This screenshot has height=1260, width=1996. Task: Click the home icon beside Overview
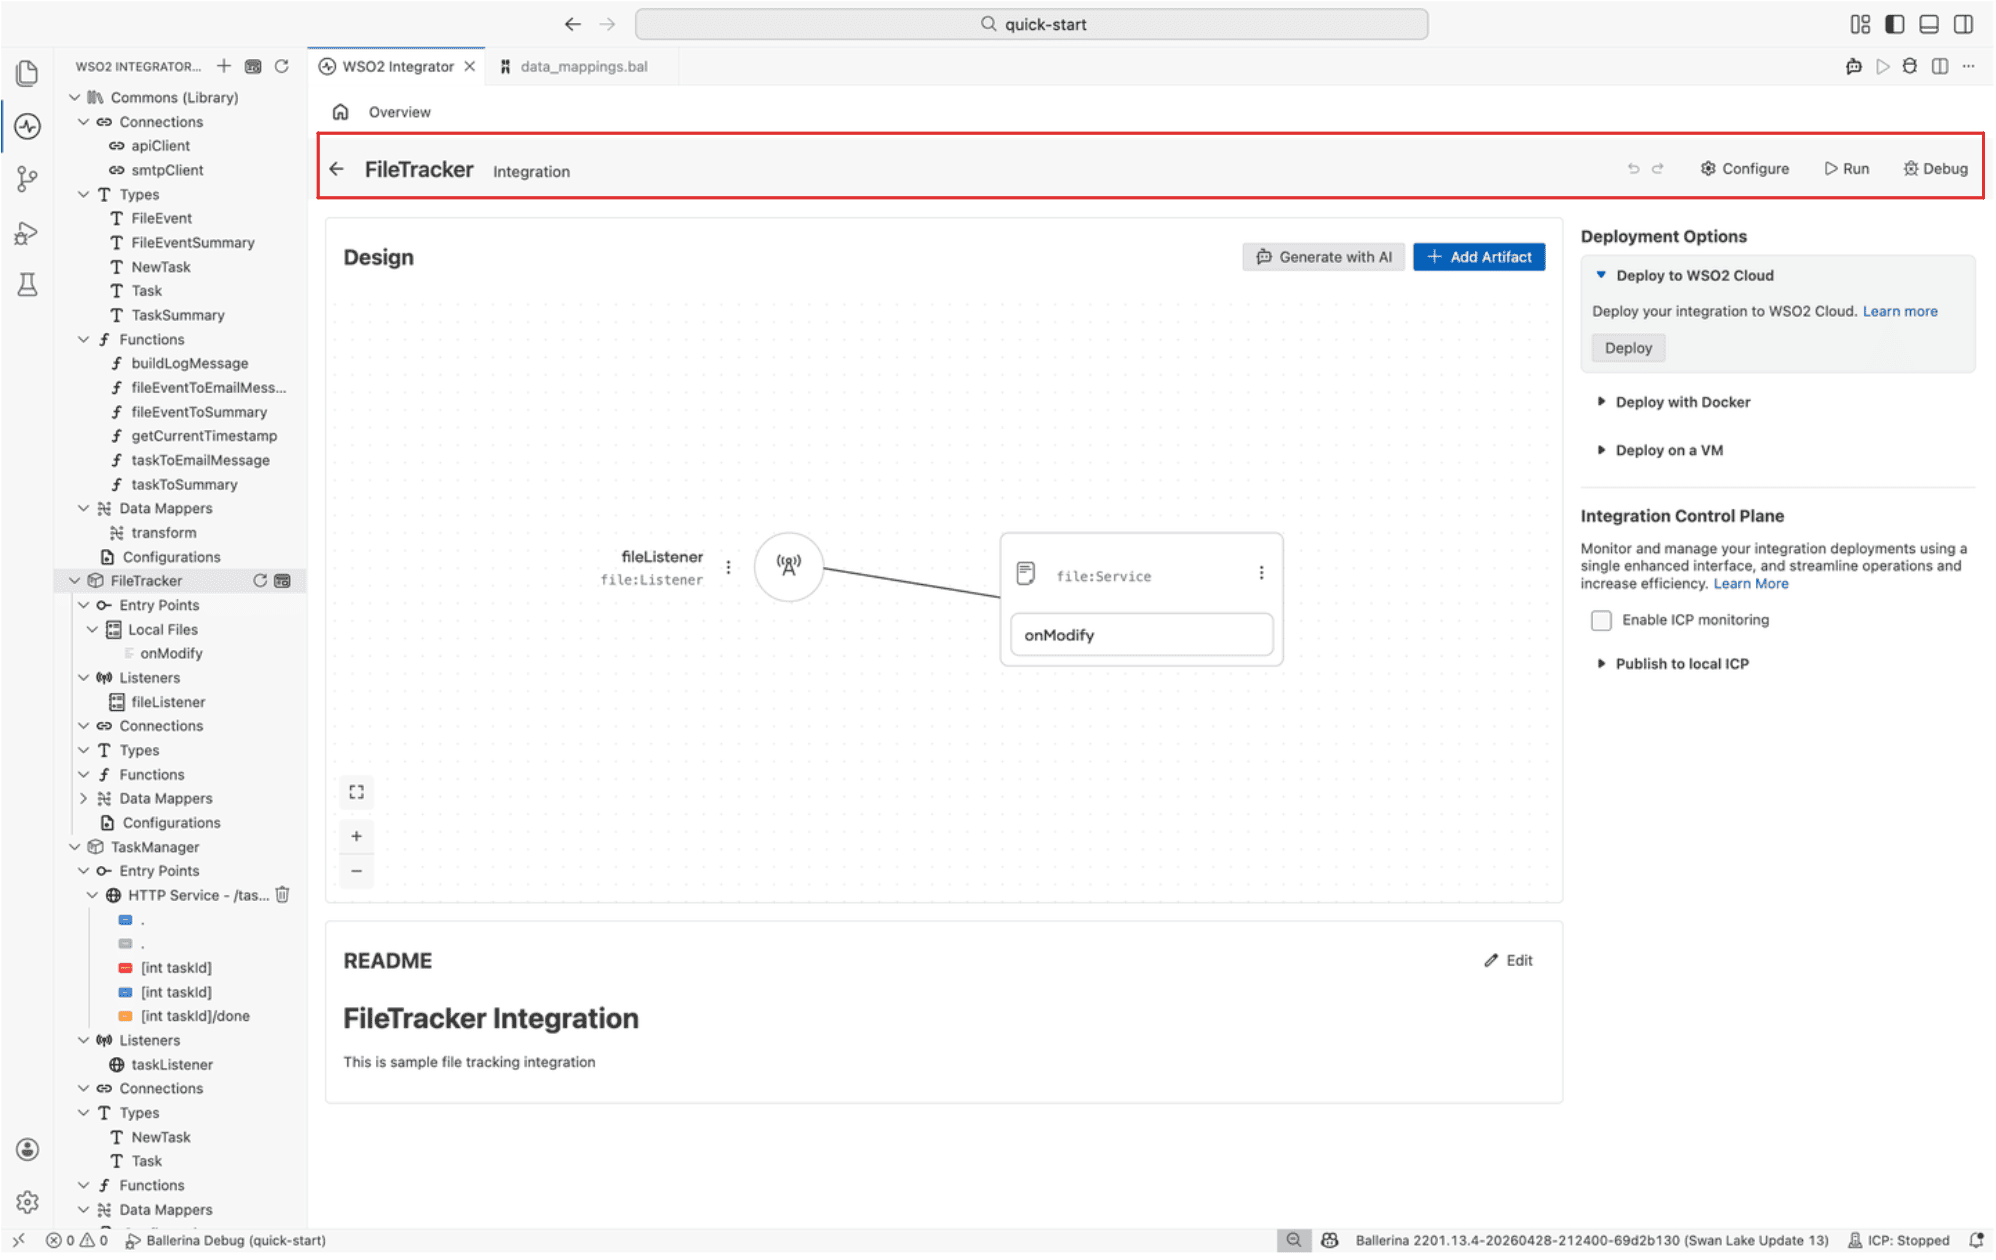pyautogui.click(x=341, y=112)
